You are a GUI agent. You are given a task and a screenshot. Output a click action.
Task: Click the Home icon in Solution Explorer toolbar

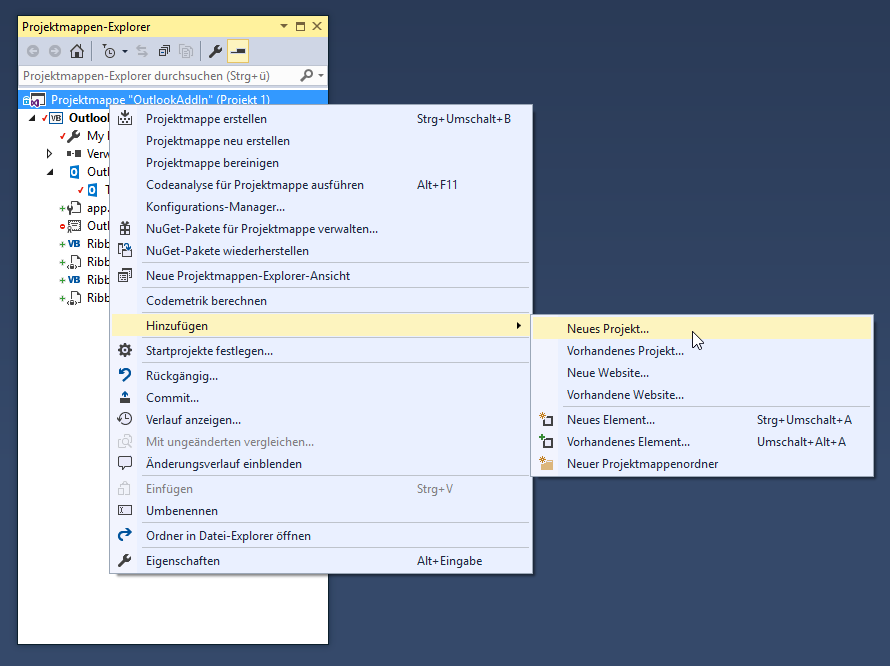(x=77, y=52)
